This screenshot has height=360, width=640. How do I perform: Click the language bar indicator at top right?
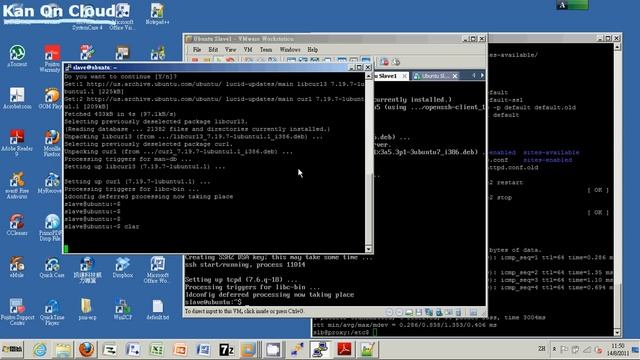(x=572, y=5)
